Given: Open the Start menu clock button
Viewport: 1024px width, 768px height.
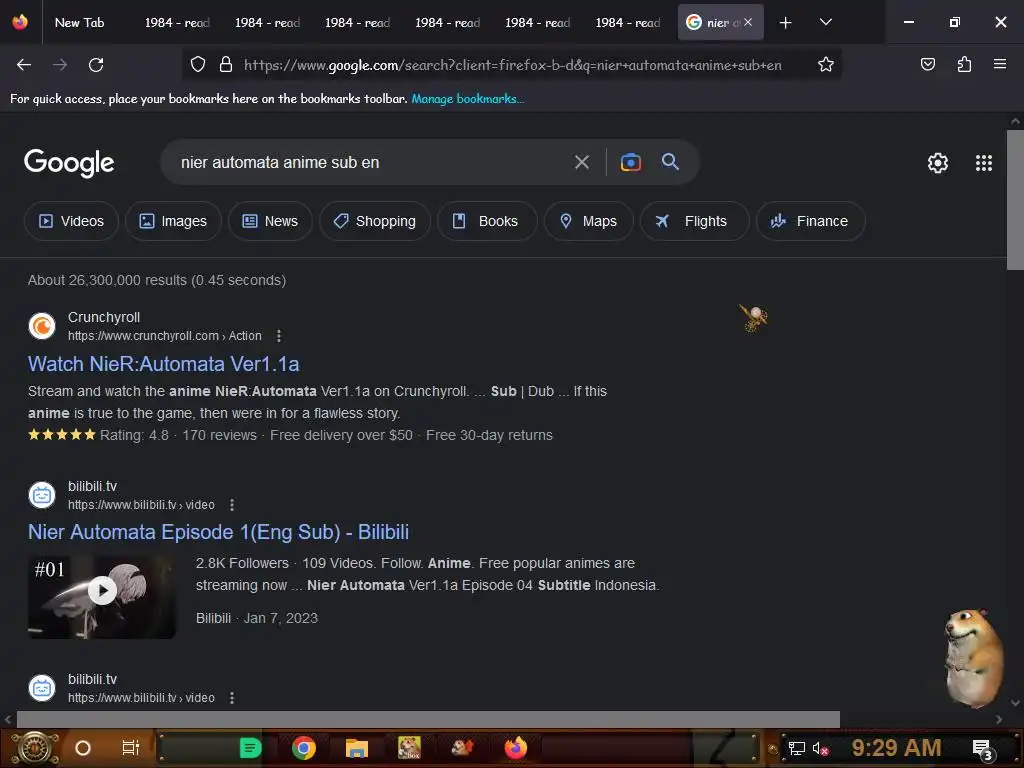Looking at the screenshot, I should [x=35, y=748].
